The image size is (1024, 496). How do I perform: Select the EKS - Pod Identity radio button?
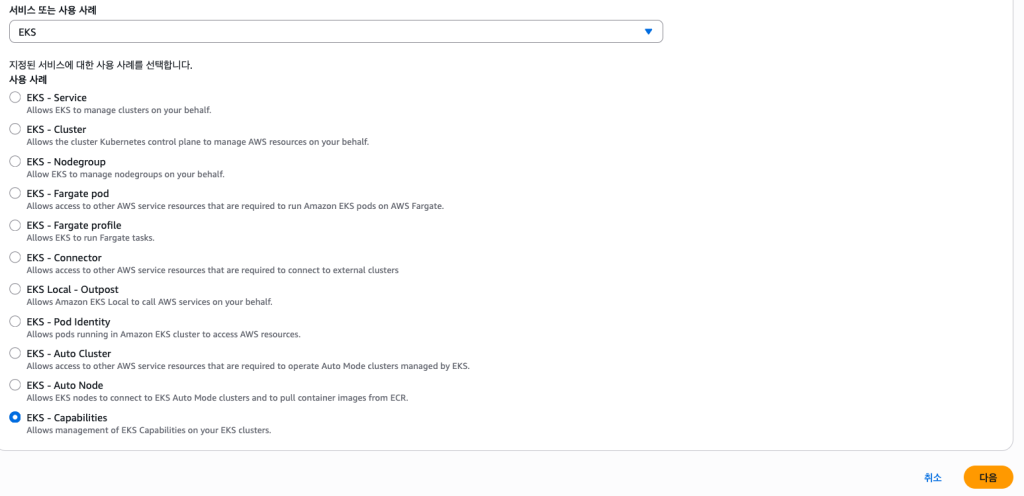(15, 321)
